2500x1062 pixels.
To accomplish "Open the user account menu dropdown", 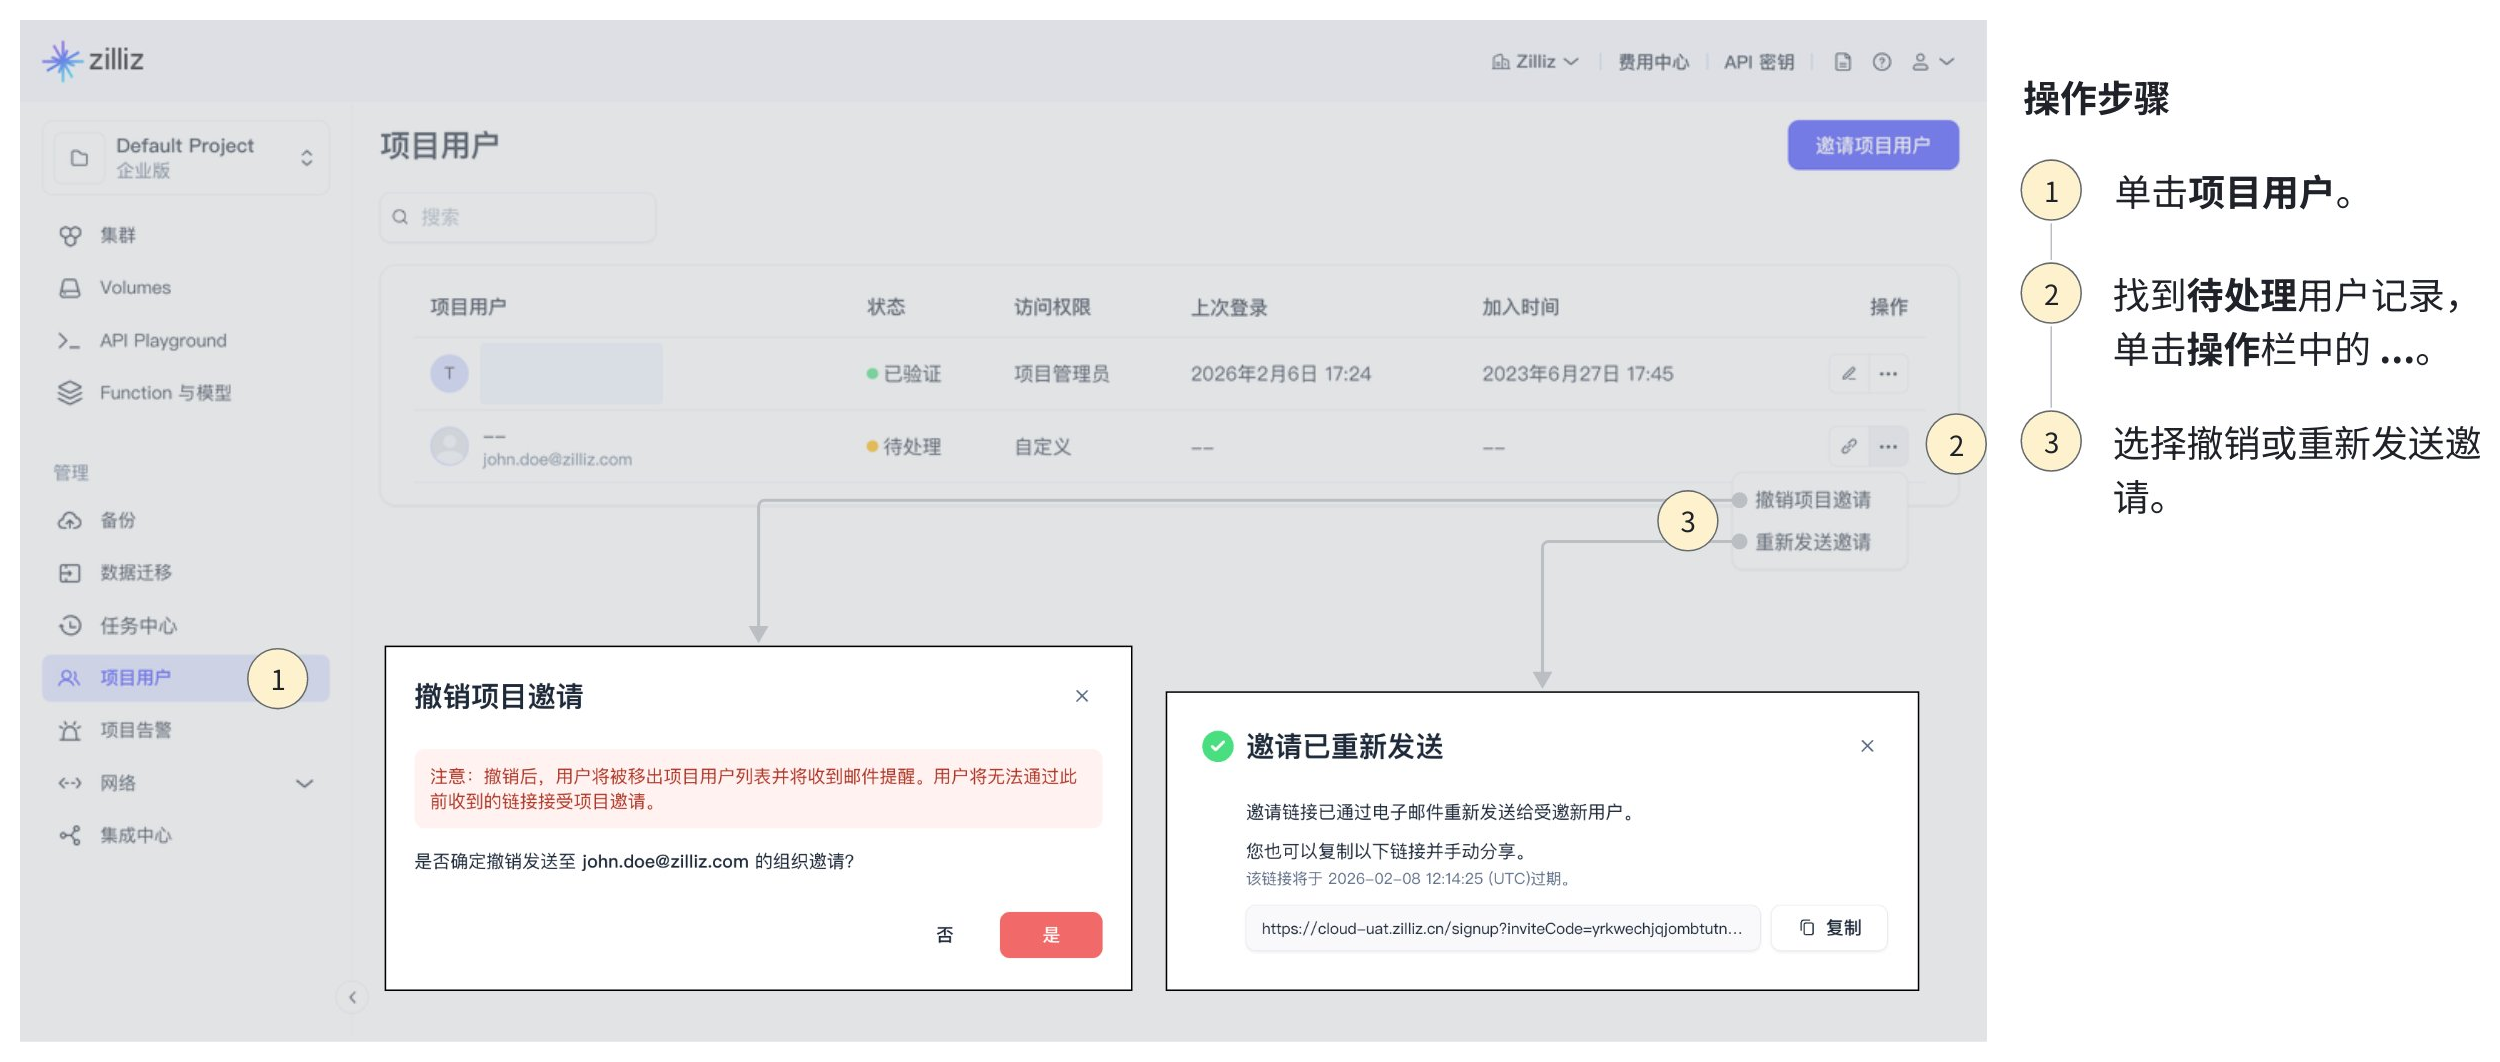I will click(1932, 62).
